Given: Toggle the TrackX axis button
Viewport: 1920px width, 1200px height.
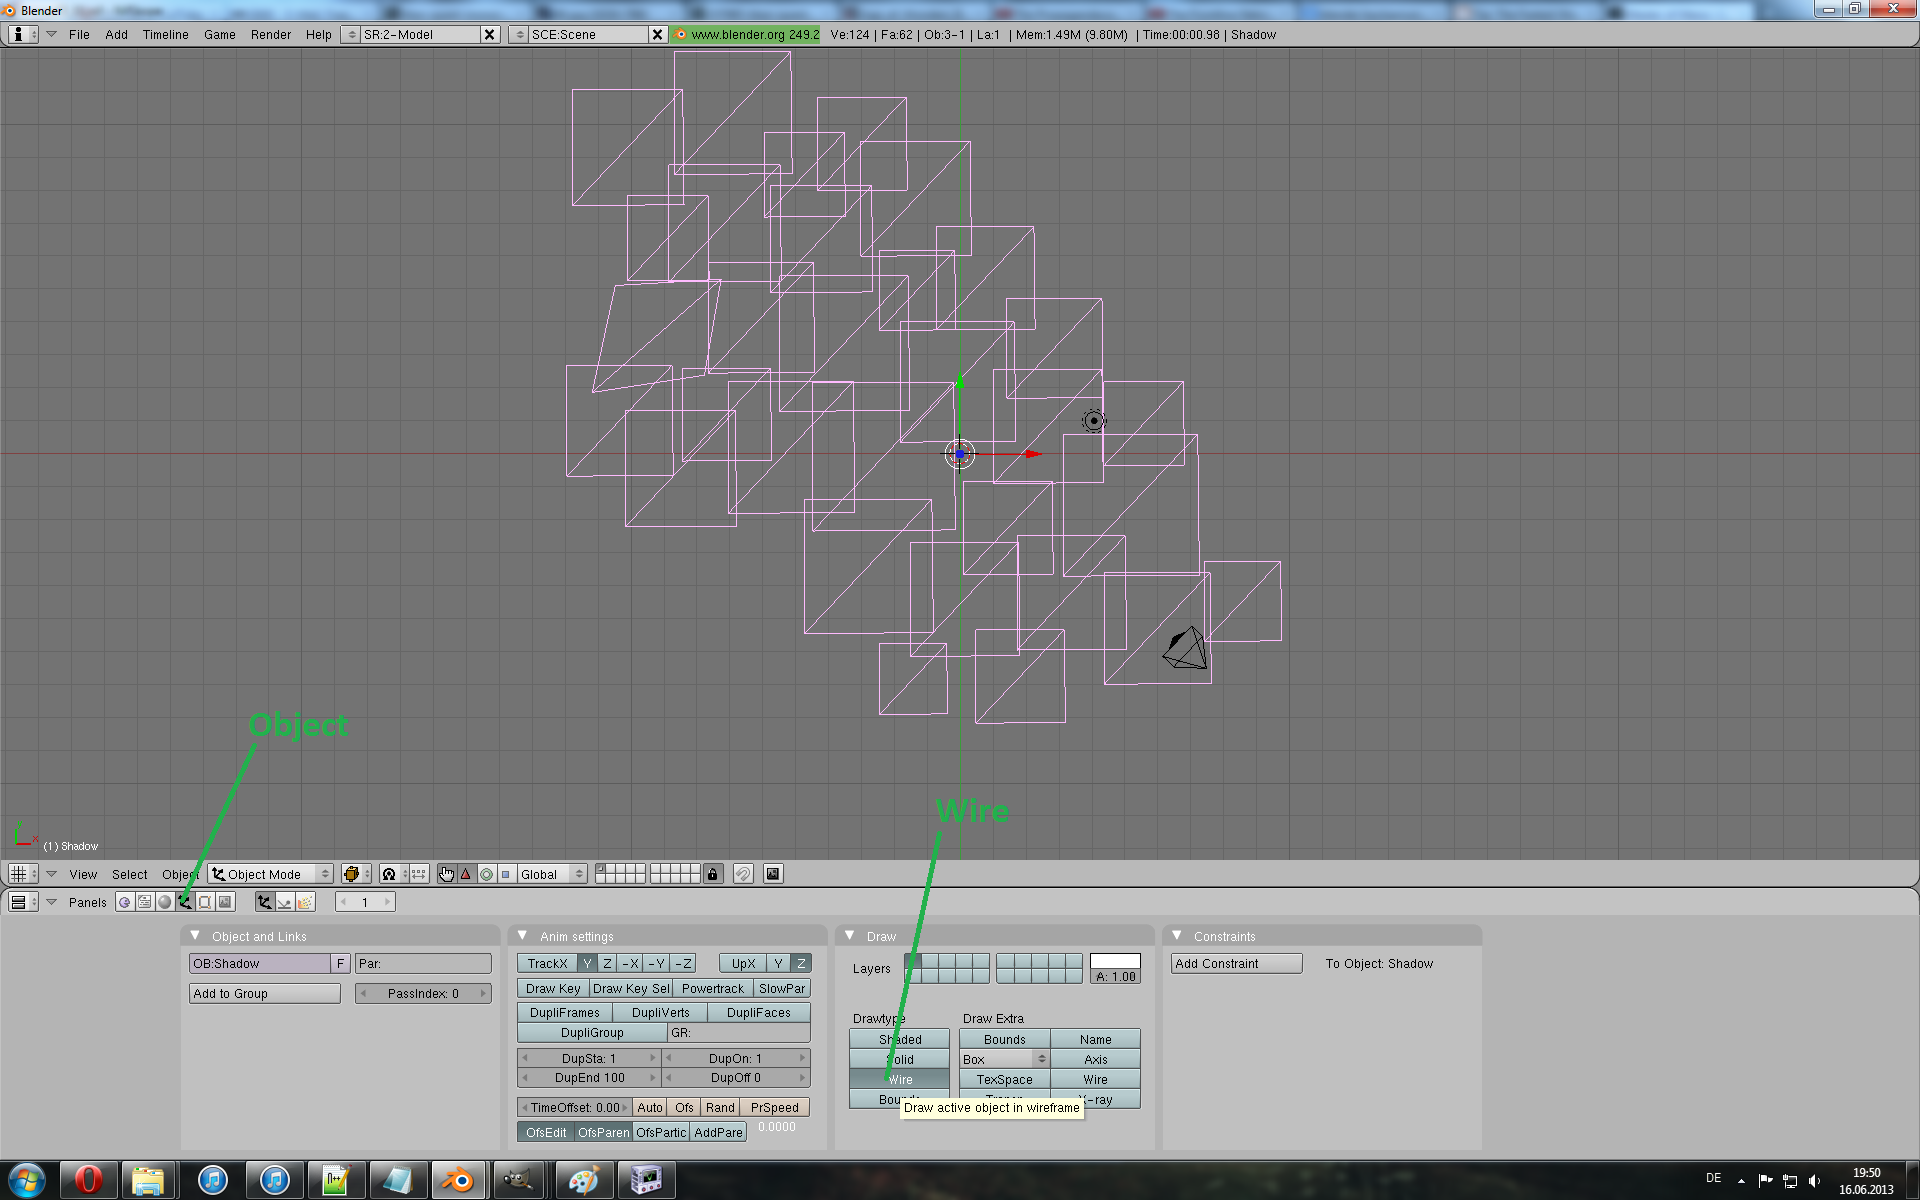Looking at the screenshot, I should [547, 963].
